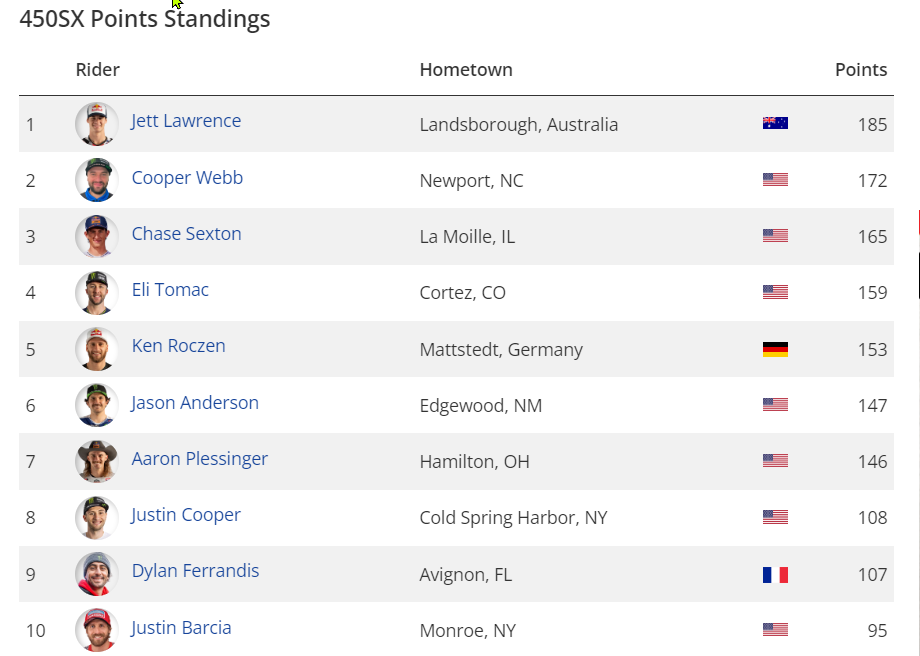Click the Hometown column header
This screenshot has height=656, width=920.
[x=466, y=70]
